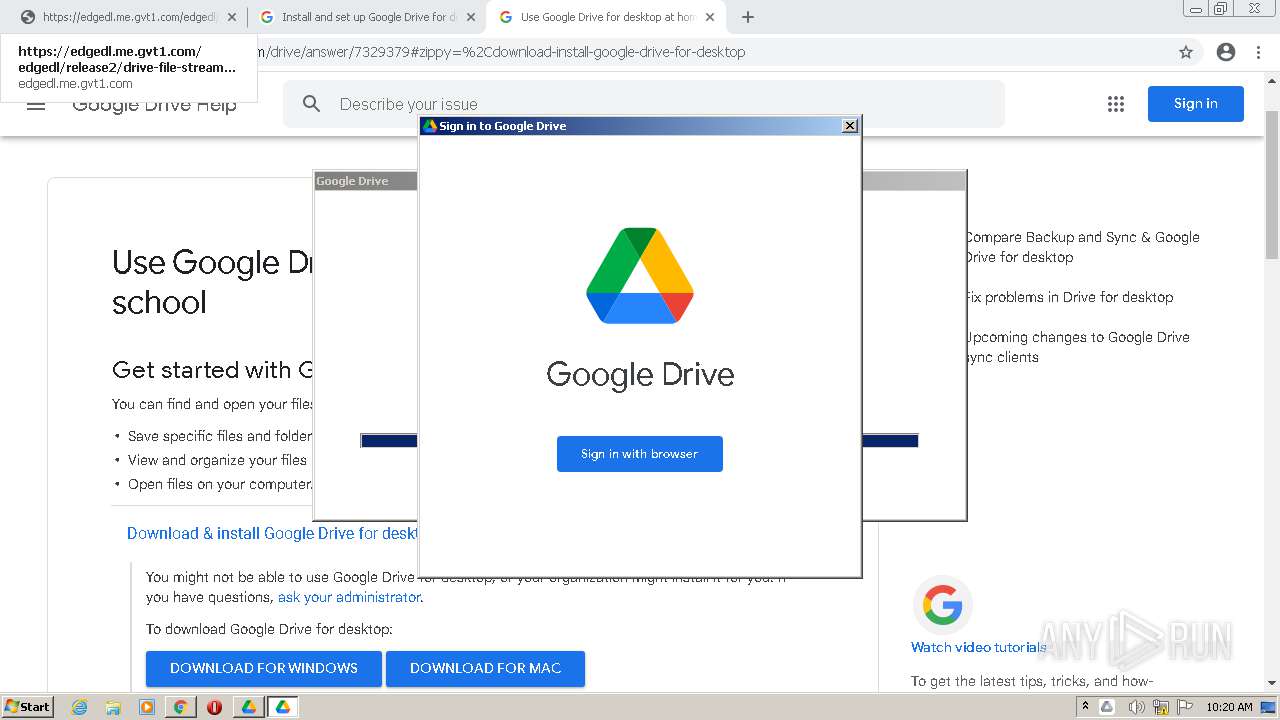Click the volume speaker tray icon

[x=1137, y=707]
